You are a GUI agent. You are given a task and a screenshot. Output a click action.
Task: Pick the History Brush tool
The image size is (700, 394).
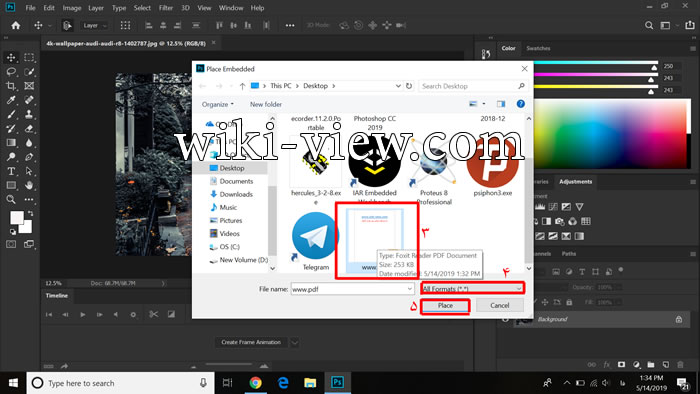11,129
